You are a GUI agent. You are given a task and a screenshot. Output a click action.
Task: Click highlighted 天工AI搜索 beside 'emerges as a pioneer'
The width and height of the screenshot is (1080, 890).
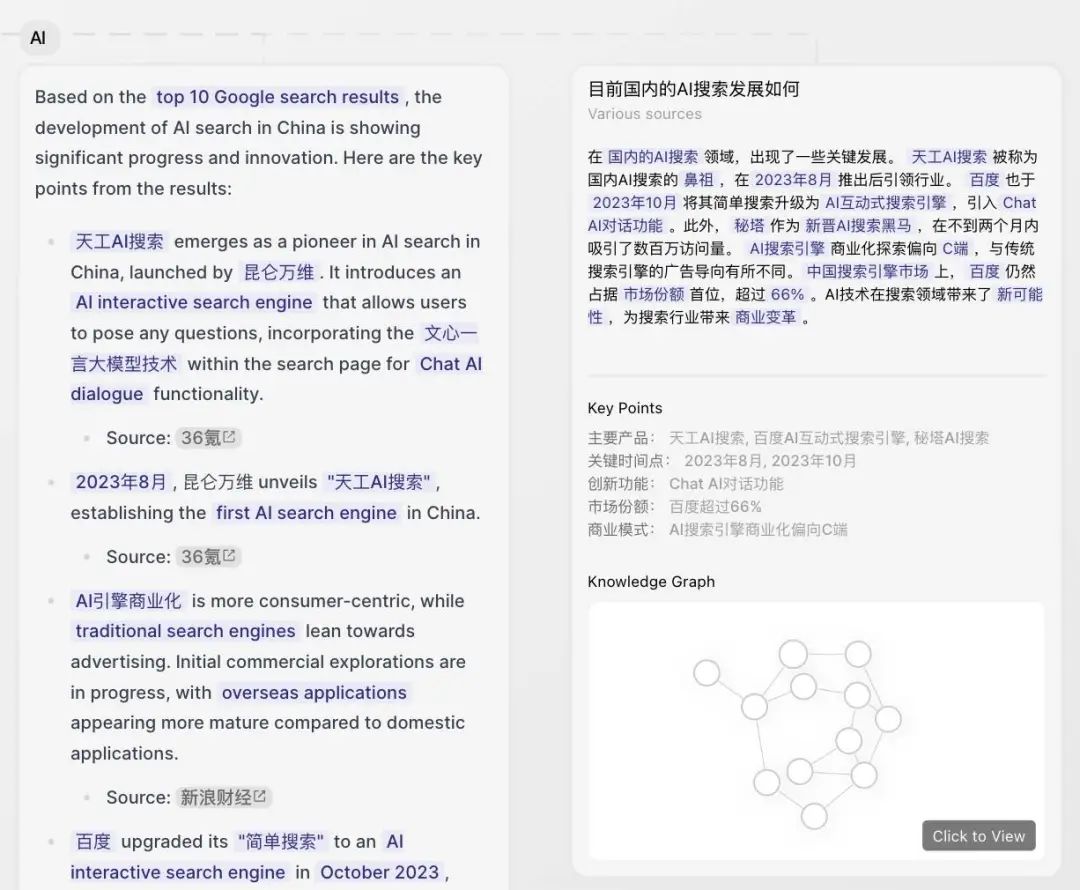pyautogui.click(x=120, y=242)
